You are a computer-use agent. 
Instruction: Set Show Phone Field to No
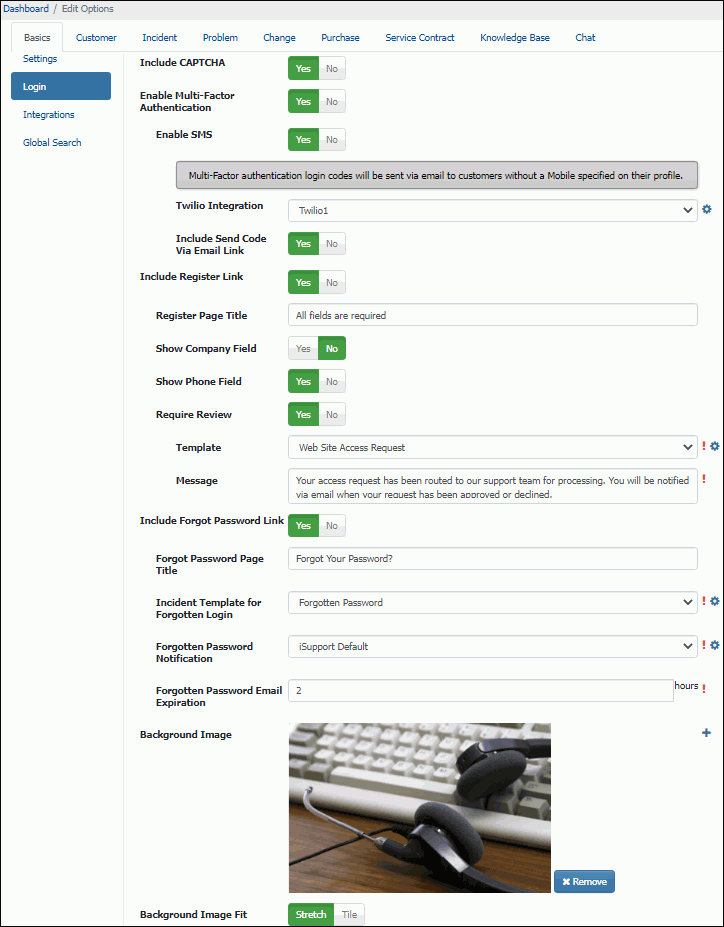[332, 382]
